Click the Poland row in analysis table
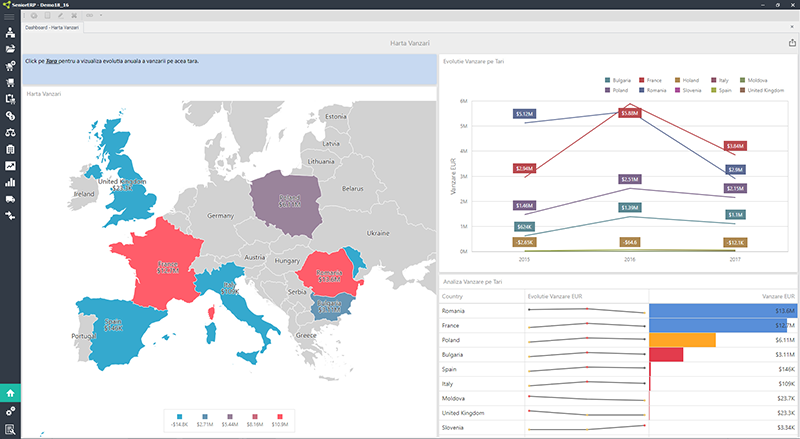The image size is (800, 439). (618, 340)
